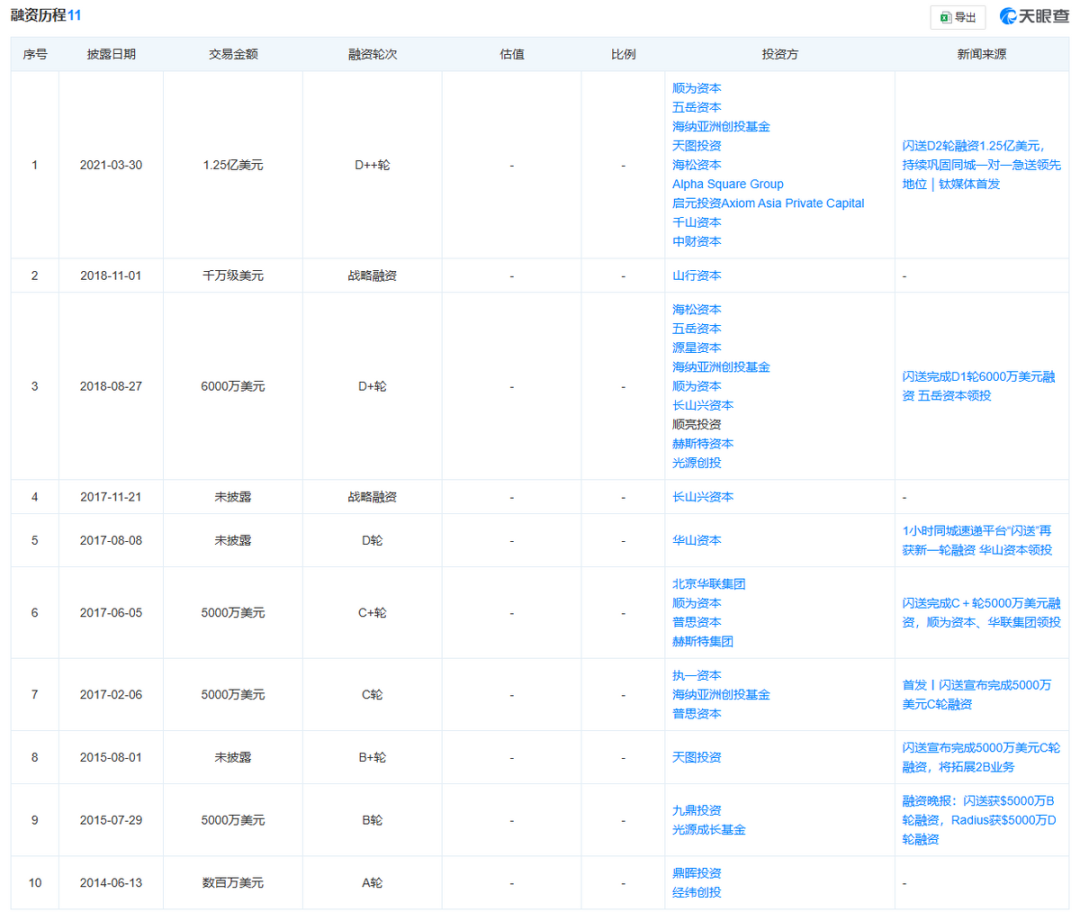Click the 披露日期 column header
The width and height of the screenshot is (1080, 921).
111,54
